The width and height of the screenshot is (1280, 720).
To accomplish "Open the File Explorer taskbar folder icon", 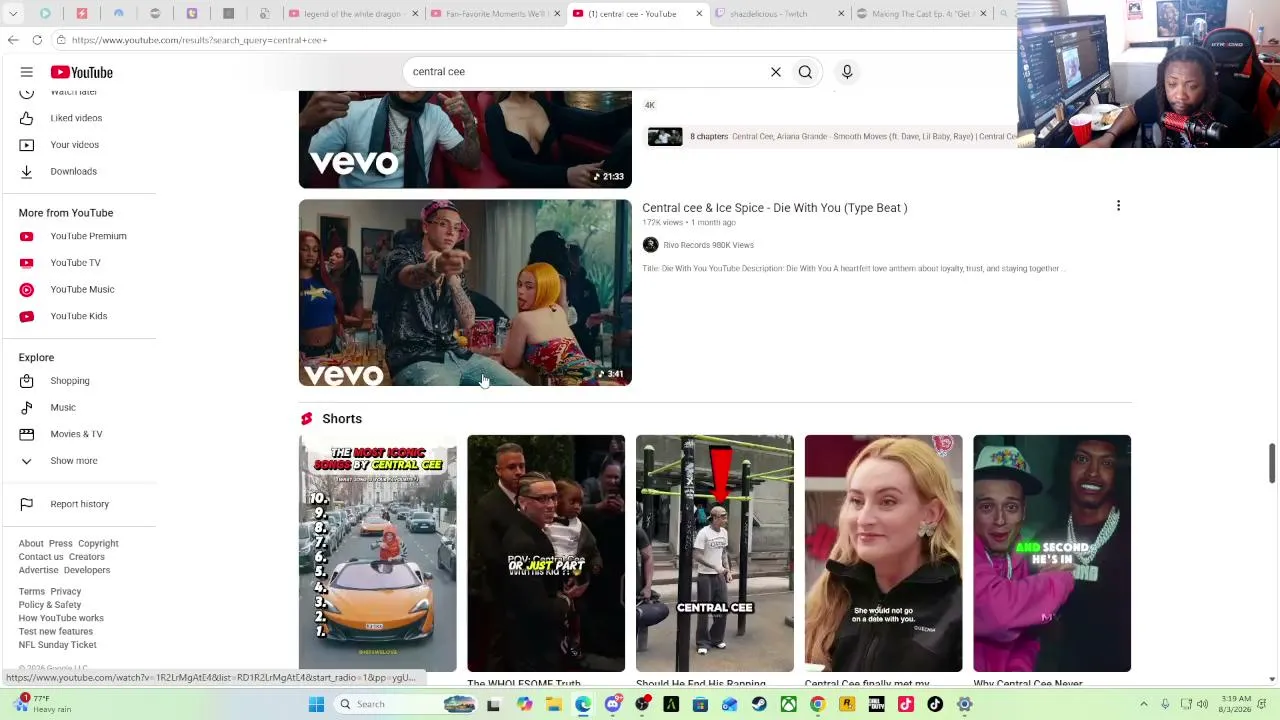I will (553, 704).
